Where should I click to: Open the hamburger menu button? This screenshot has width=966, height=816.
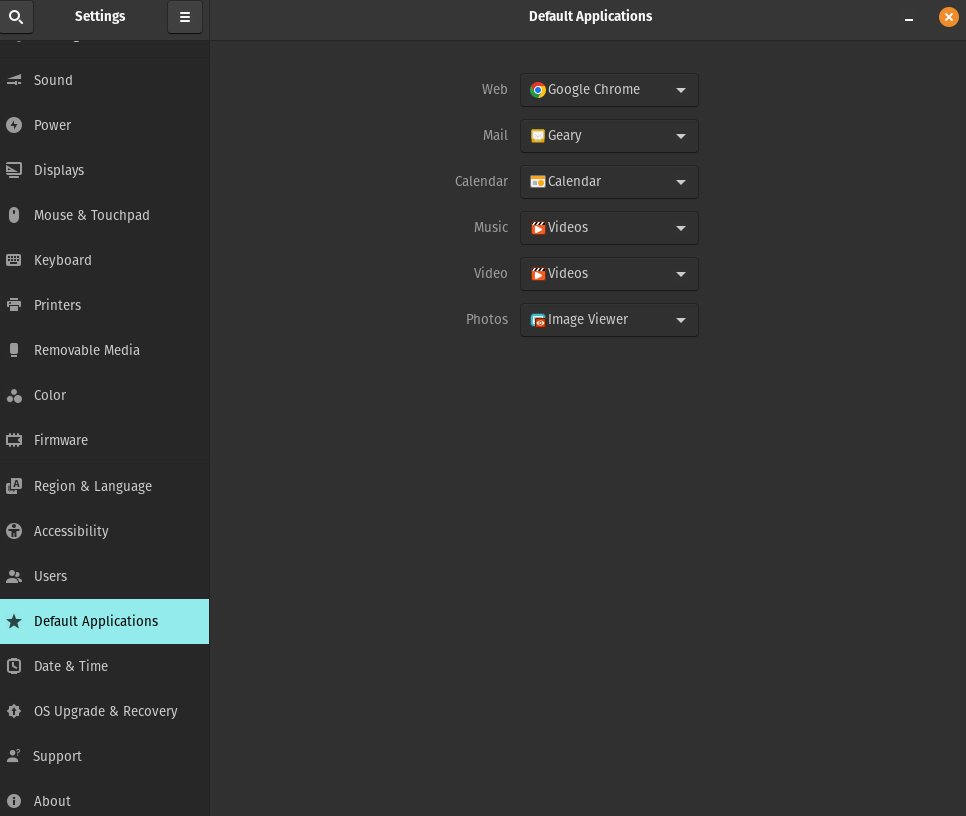pyautogui.click(x=185, y=17)
